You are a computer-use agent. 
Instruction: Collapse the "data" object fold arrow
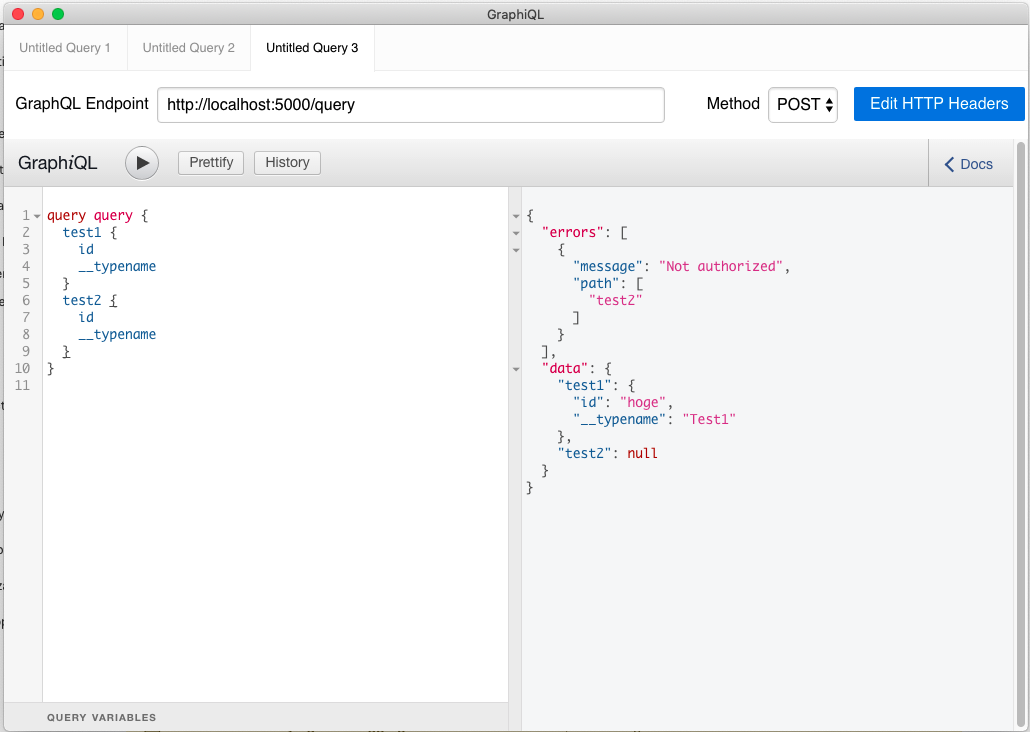(516, 369)
